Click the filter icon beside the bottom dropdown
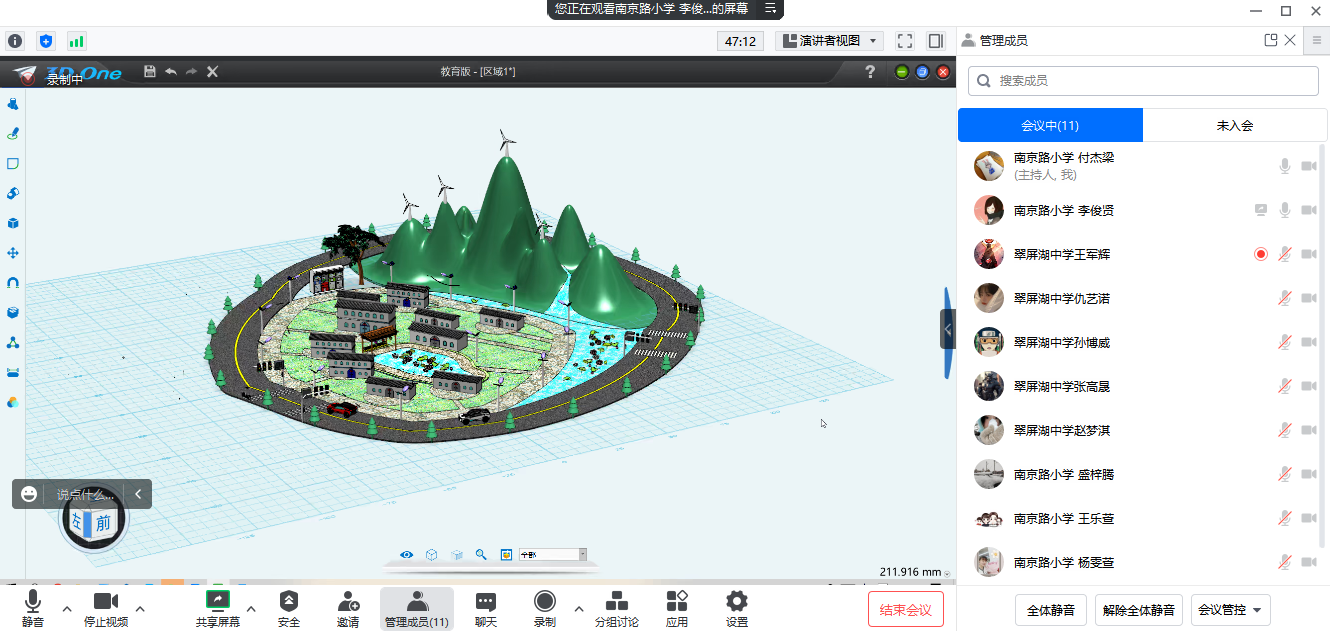The image size is (1330, 631). click(x=506, y=554)
